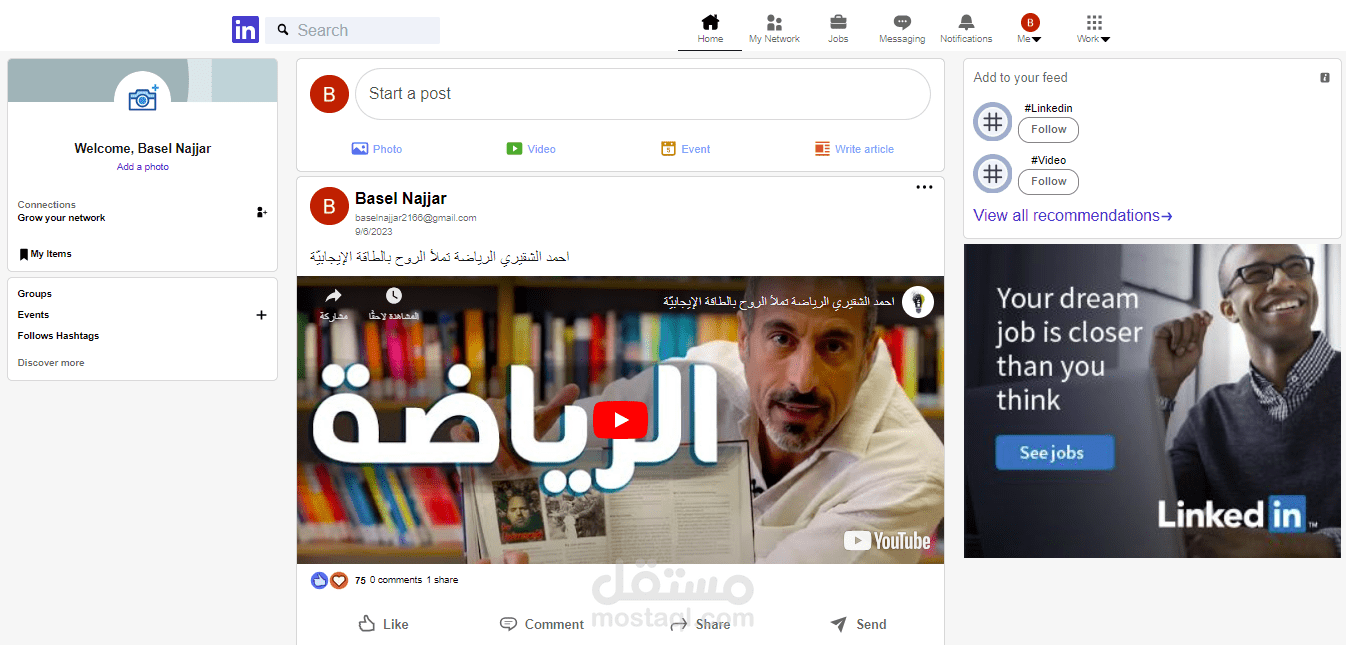Click the 0 comments count
The width and height of the screenshot is (1346, 645).
[396, 580]
